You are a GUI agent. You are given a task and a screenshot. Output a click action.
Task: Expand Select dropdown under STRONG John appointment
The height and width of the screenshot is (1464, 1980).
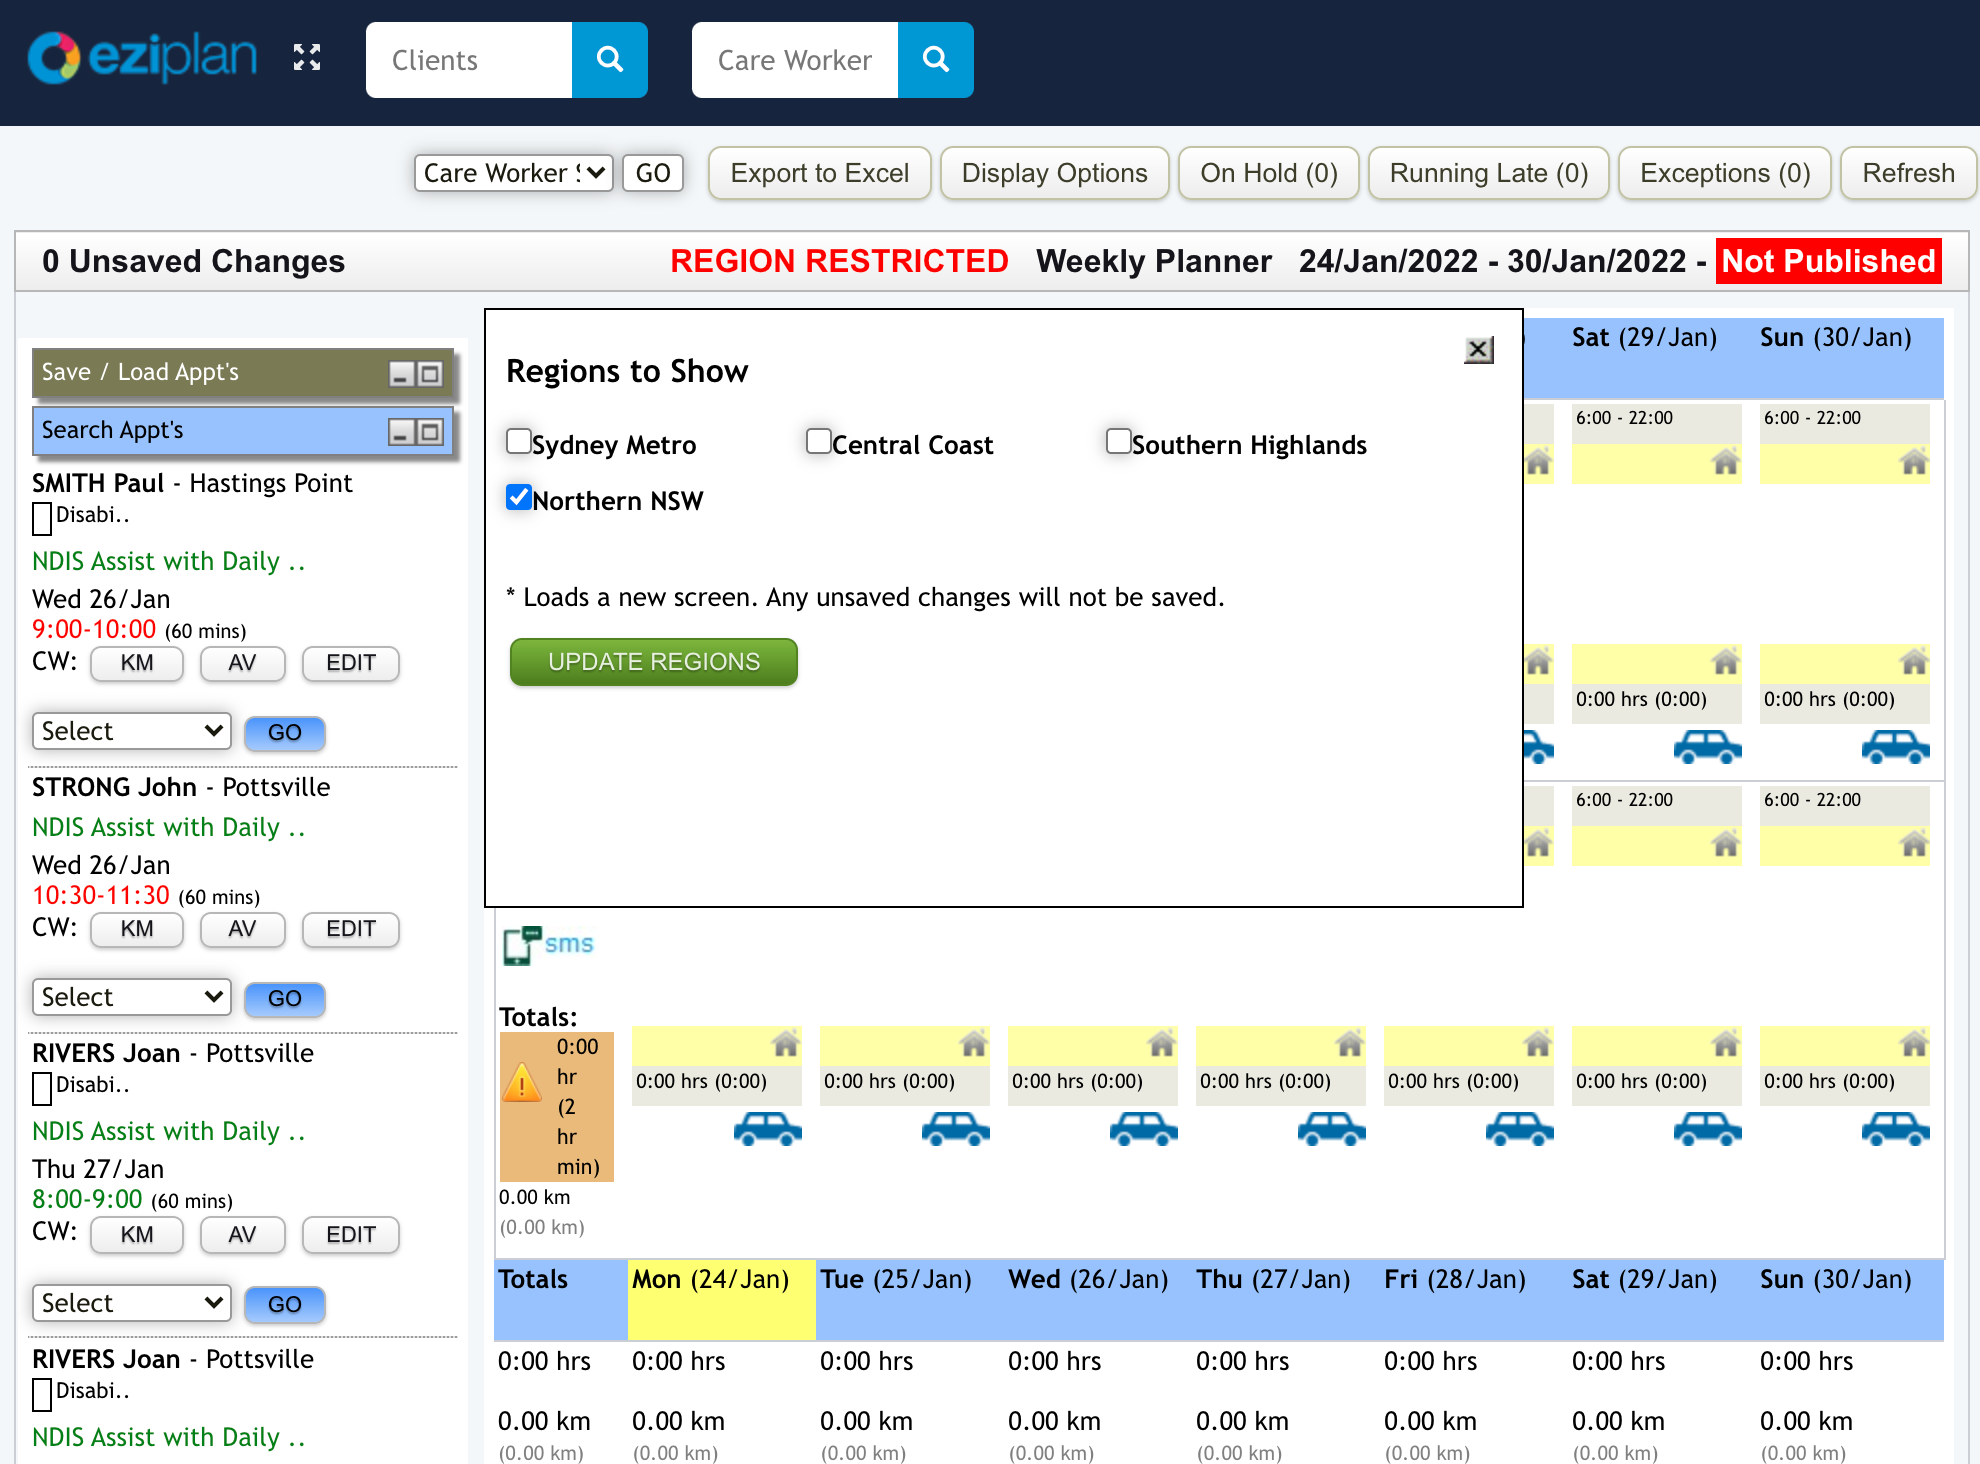pyautogui.click(x=131, y=997)
